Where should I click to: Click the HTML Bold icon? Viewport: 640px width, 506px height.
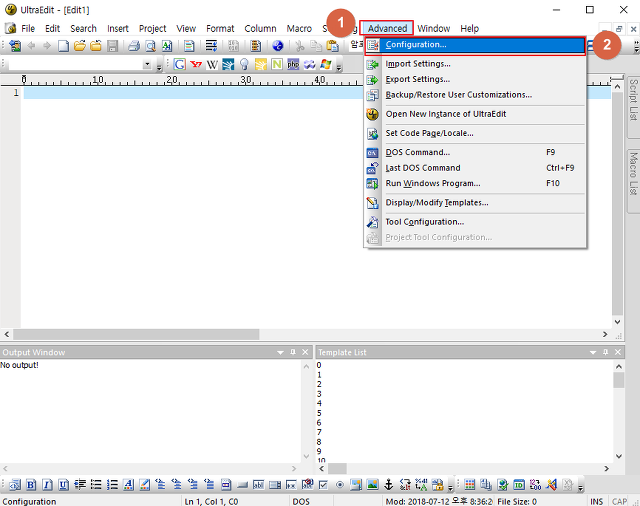point(31,485)
